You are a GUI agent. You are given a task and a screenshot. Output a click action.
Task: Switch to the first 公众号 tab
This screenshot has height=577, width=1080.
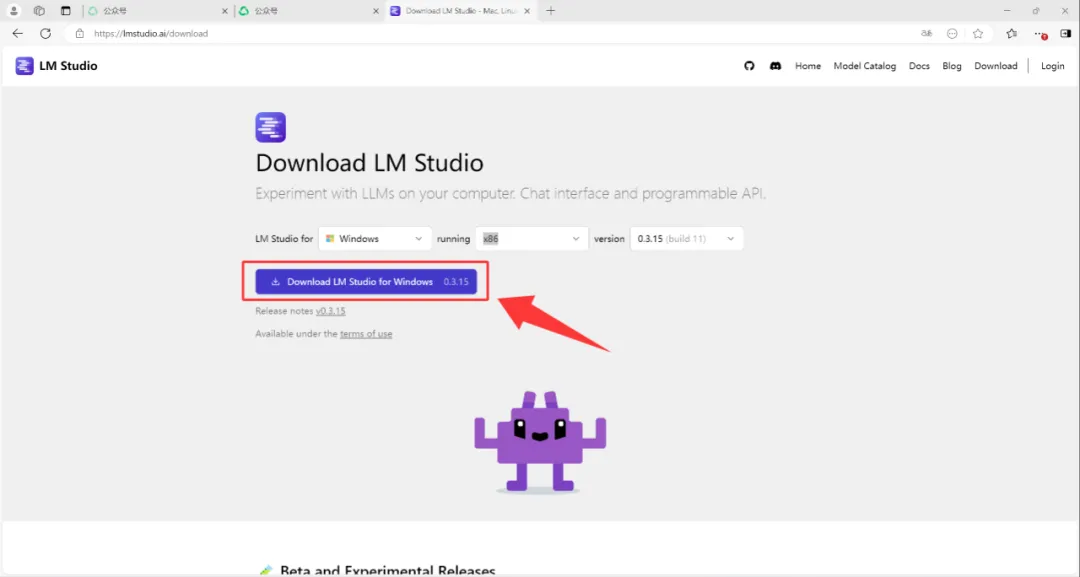[157, 11]
